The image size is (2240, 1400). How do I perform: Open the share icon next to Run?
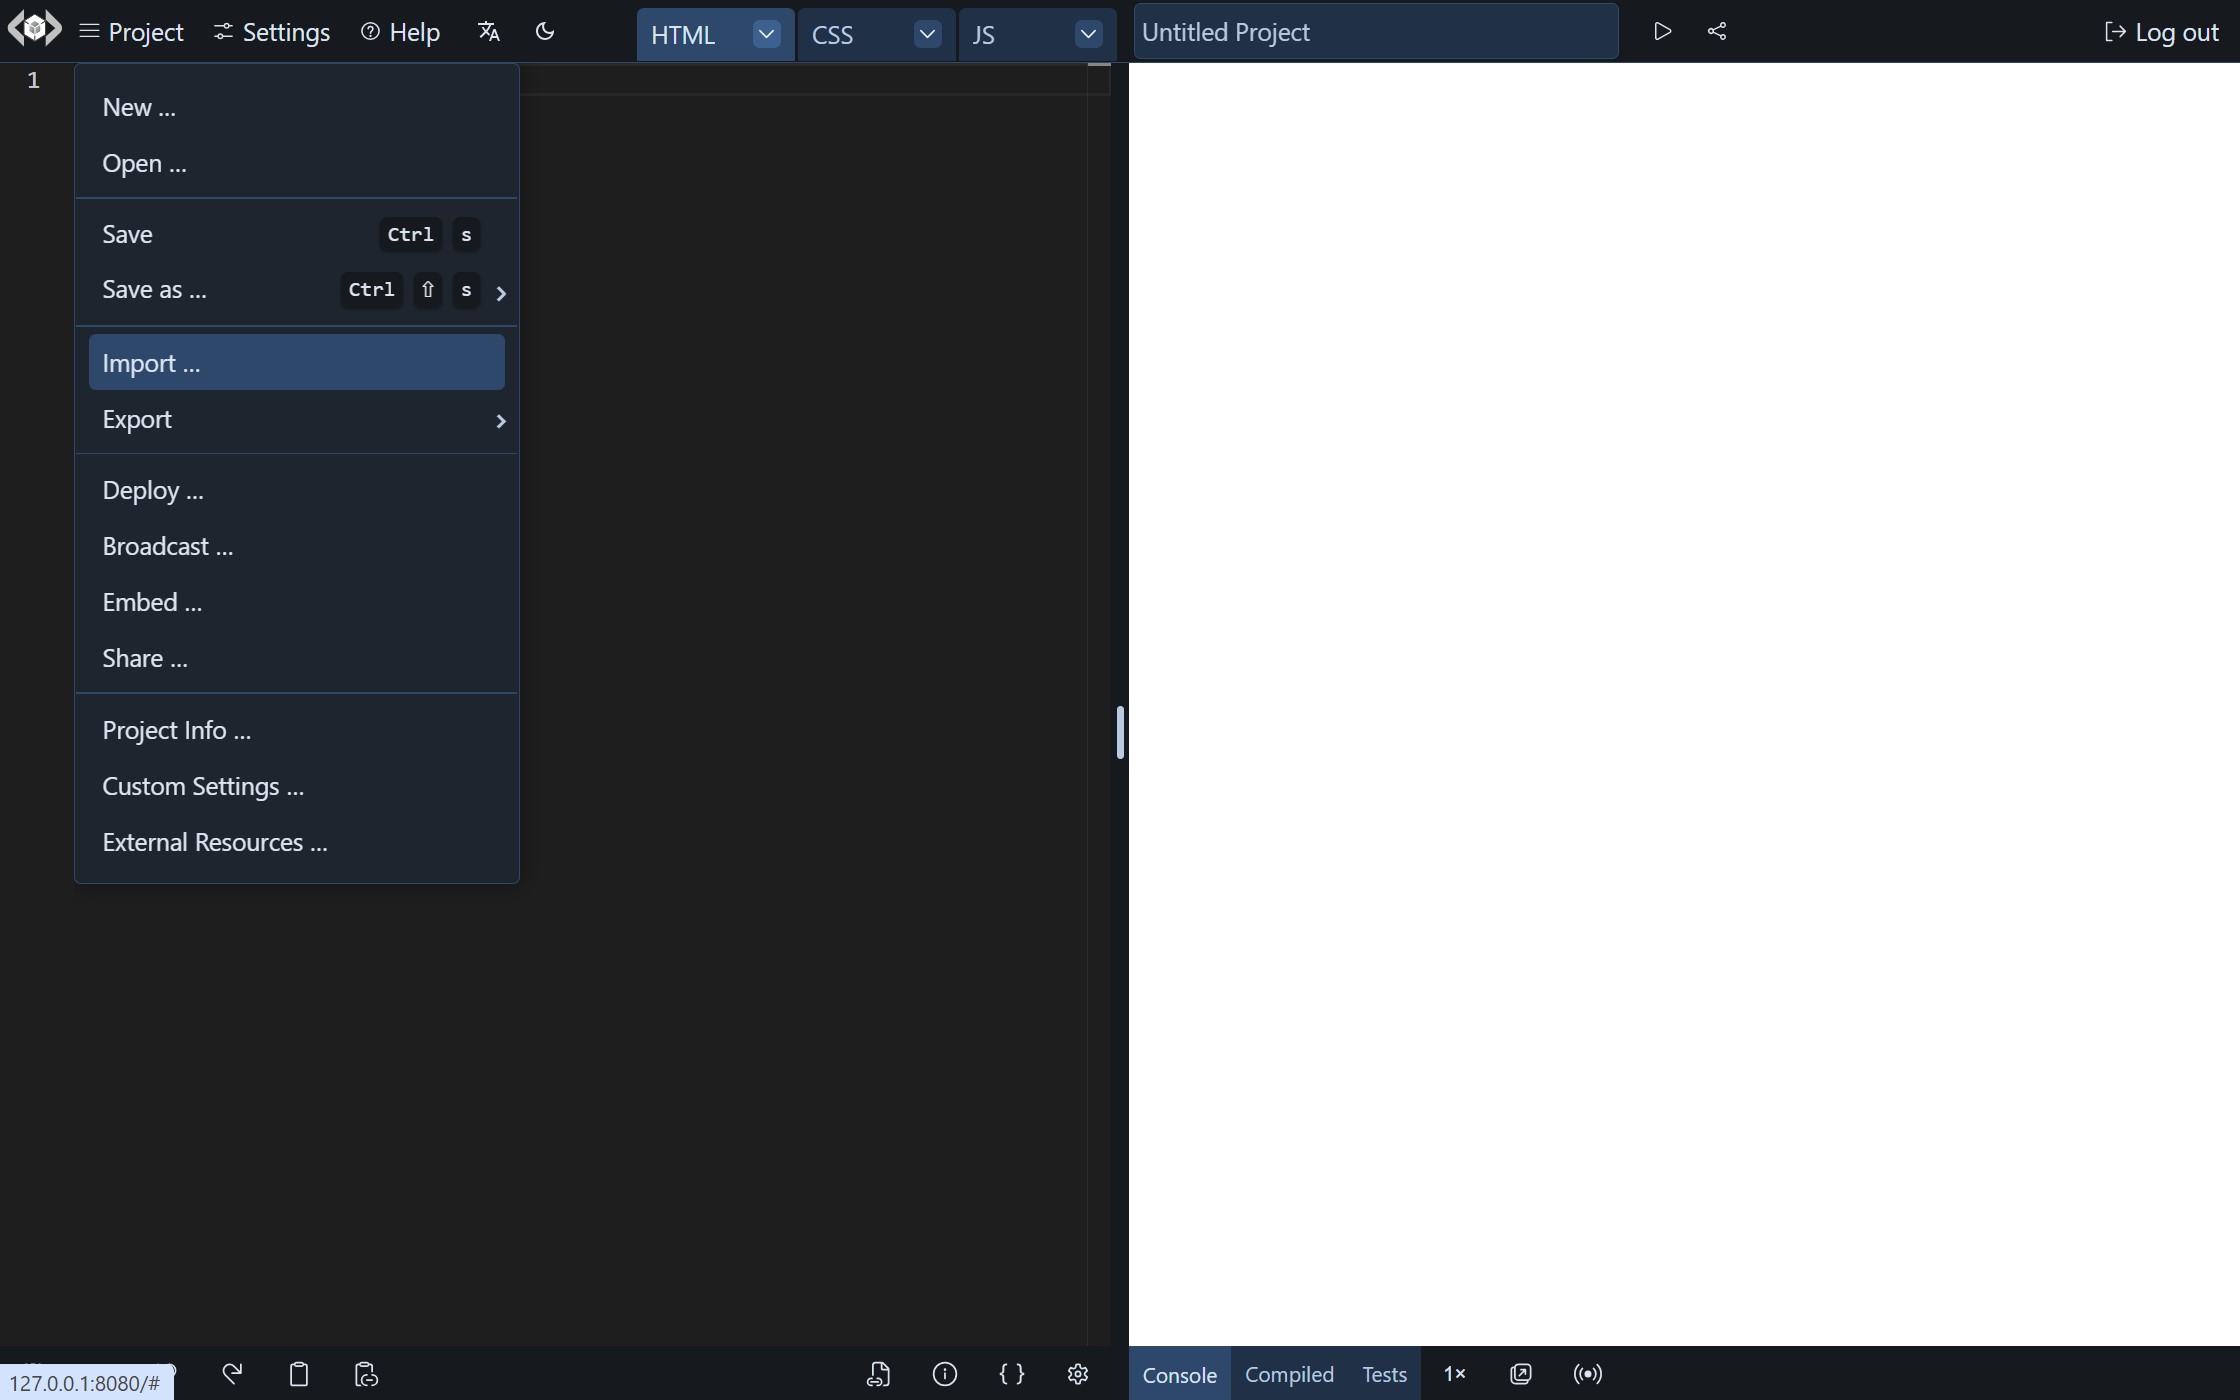(x=1716, y=31)
